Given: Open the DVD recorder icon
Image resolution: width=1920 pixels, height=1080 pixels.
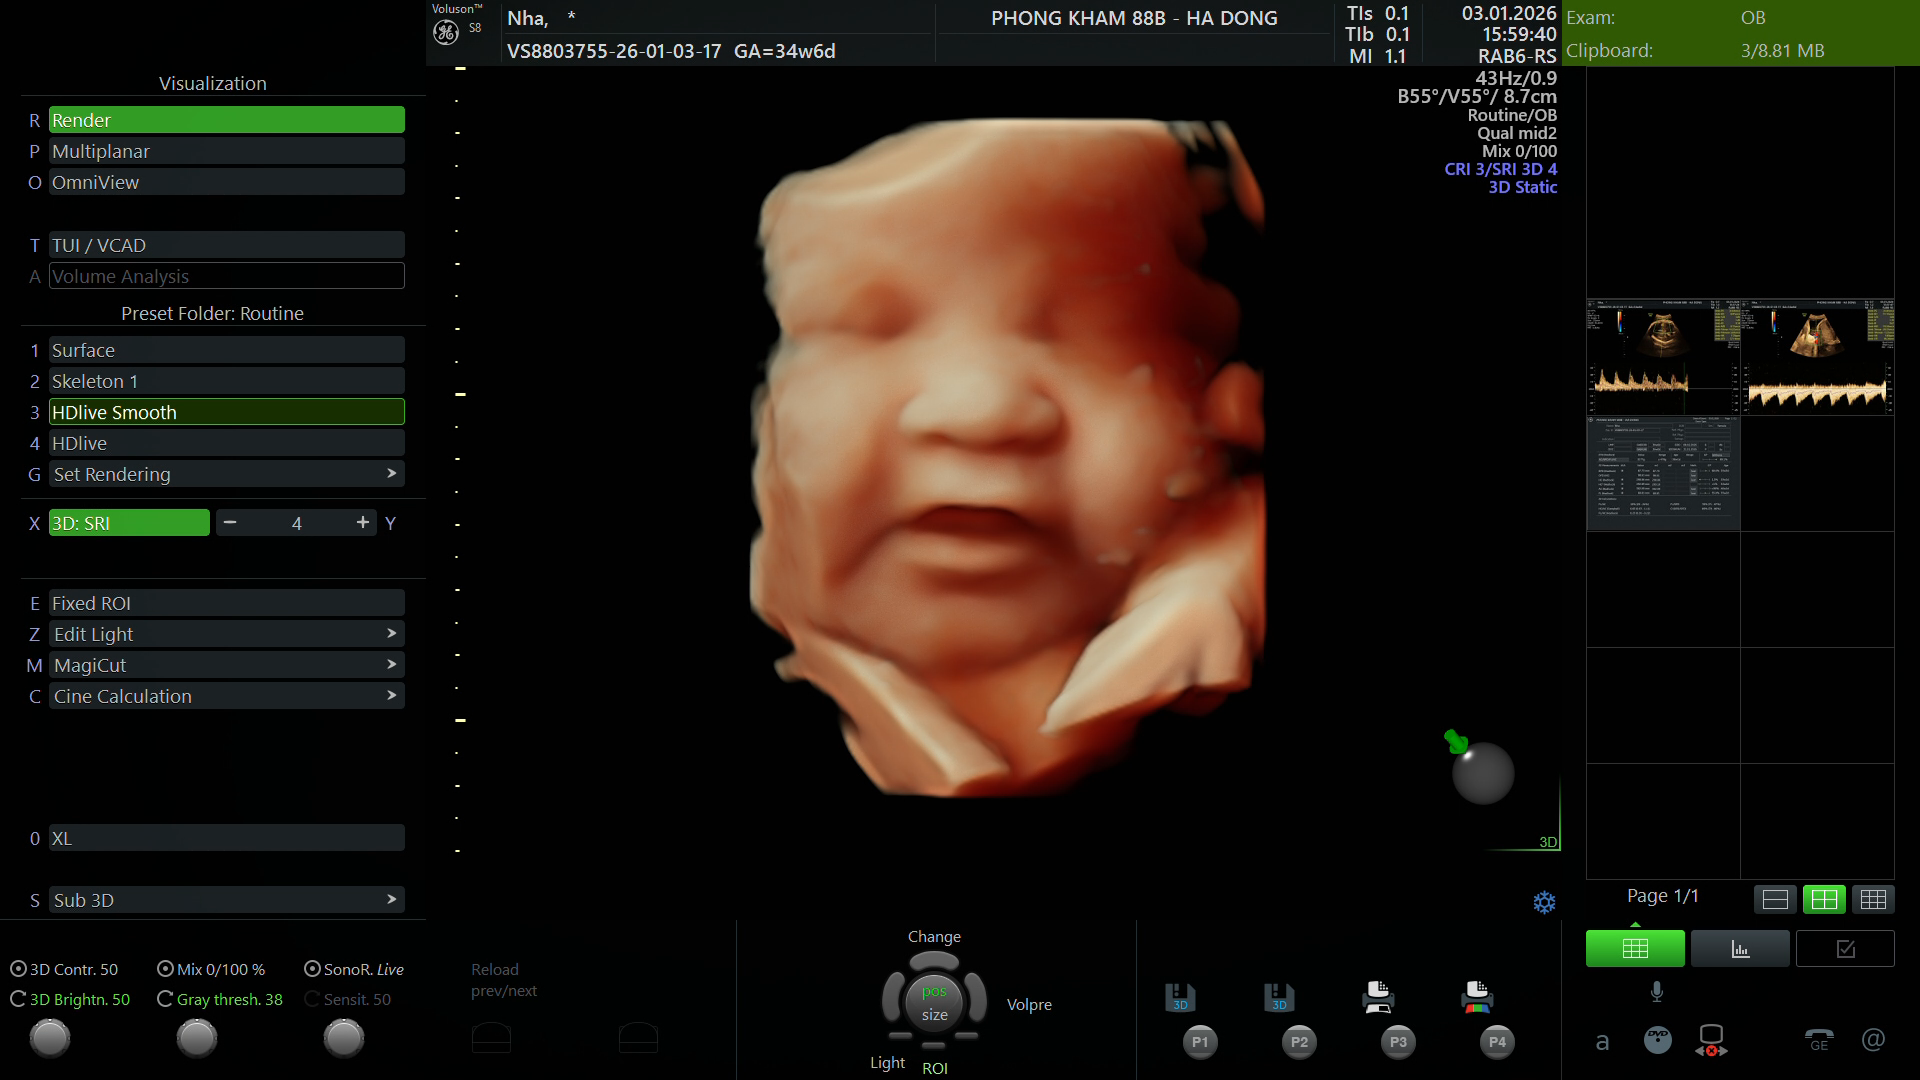Looking at the screenshot, I should click(1657, 1041).
